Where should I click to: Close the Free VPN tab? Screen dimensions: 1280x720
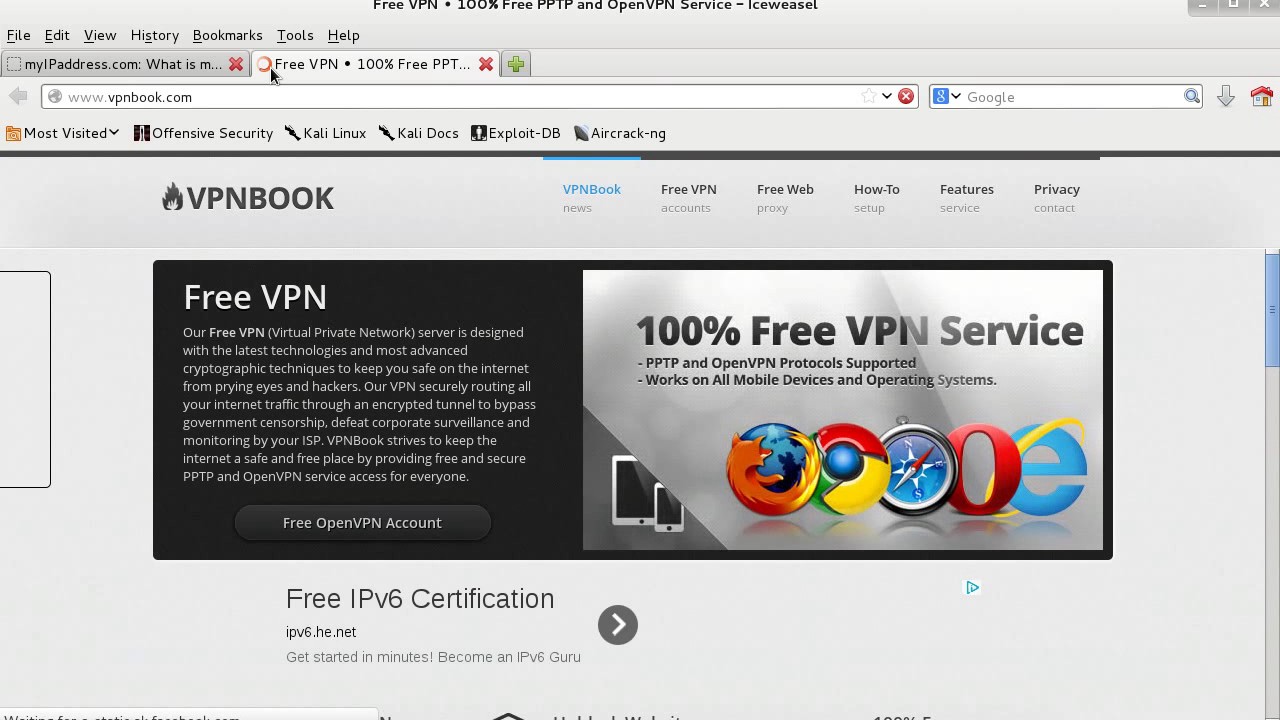486,64
